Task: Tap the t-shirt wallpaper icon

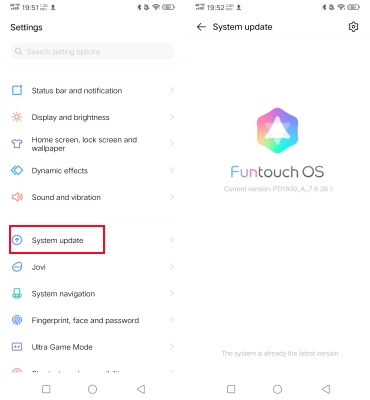Action: coord(17,144)
